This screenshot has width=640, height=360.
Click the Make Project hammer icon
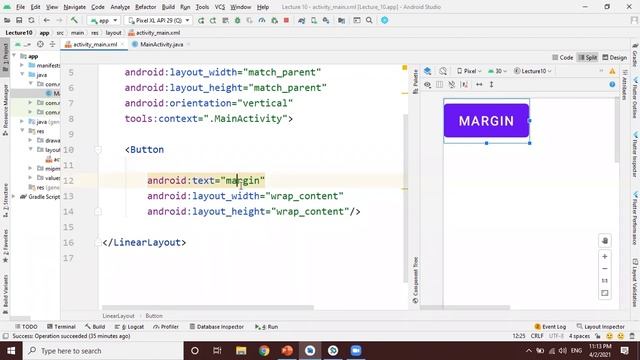tap(74, 20)
